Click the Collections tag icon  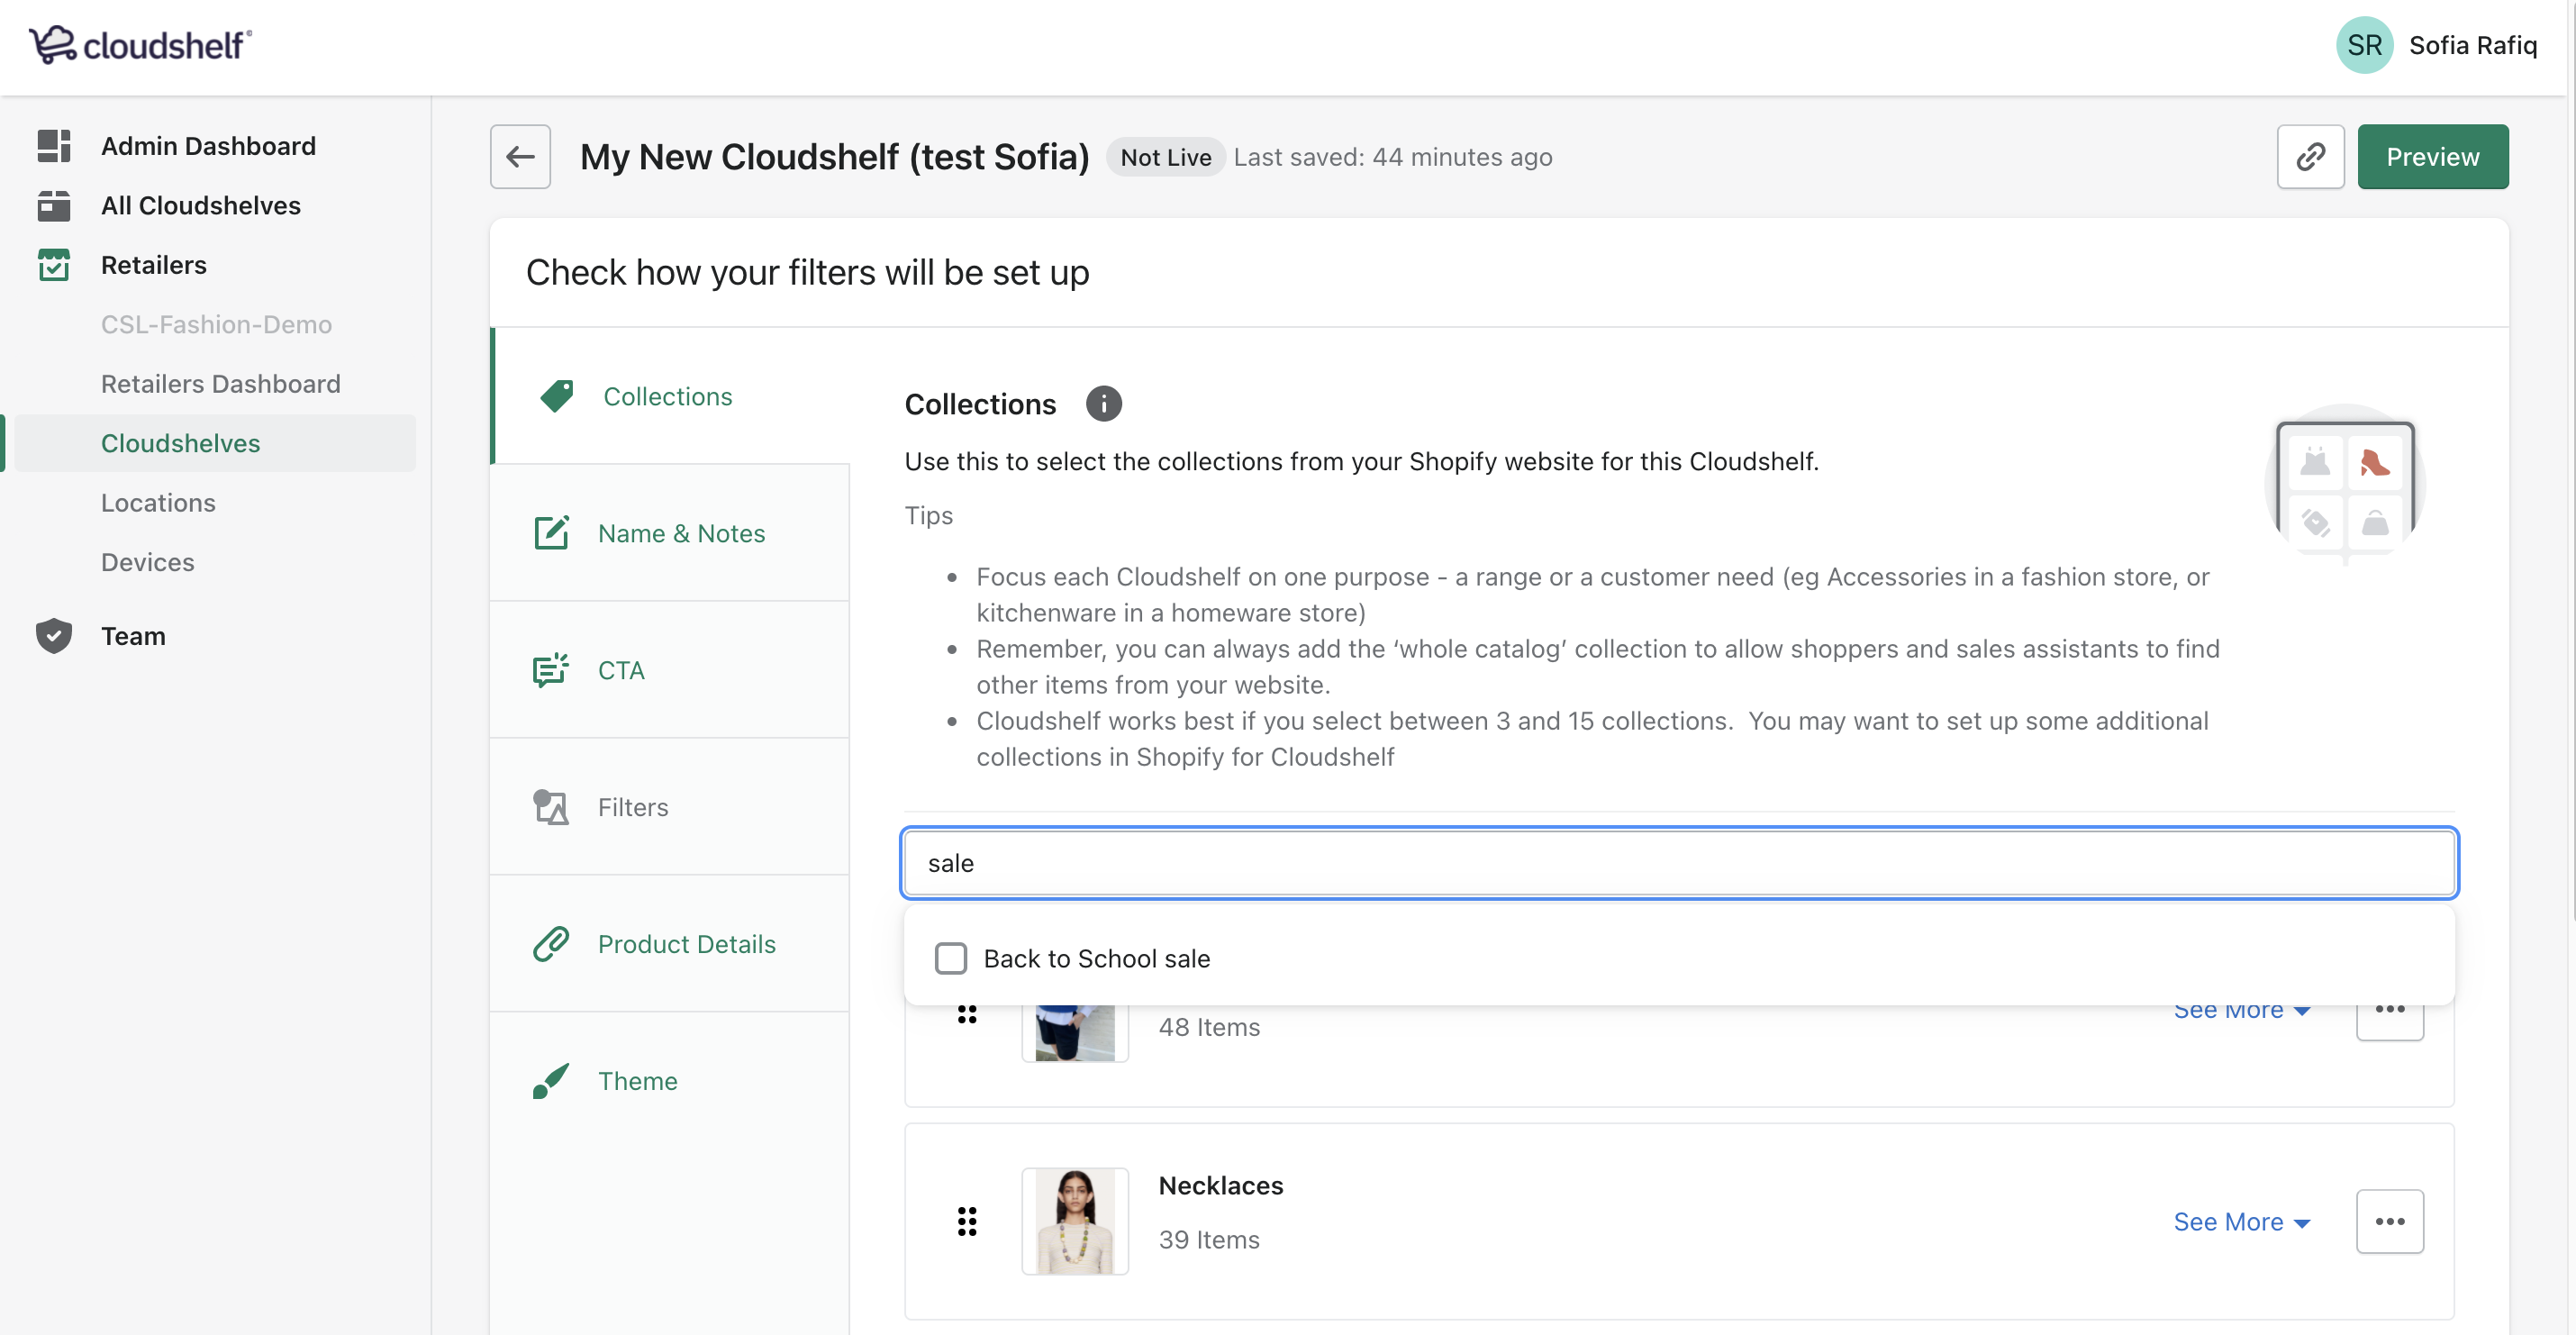point(557,396)
